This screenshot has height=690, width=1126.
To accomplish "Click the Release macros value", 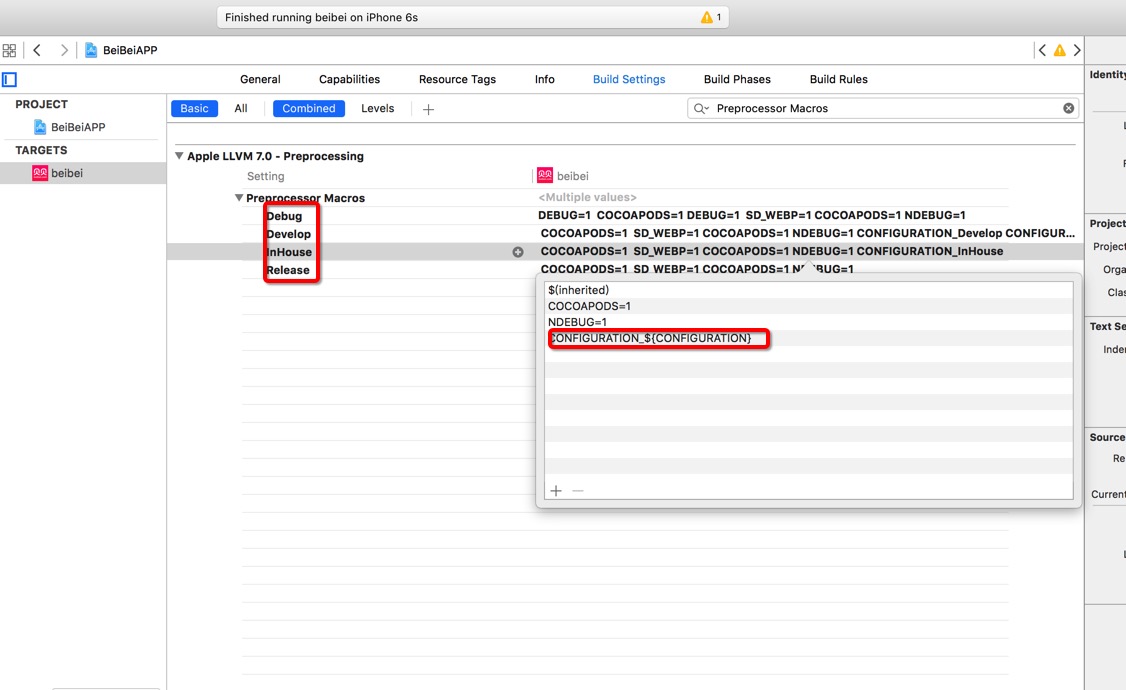I will coord(697,269).
